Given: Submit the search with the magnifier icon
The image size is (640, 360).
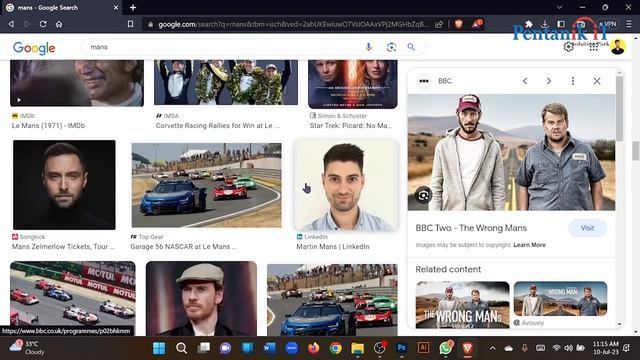Looking at the screenshot, I should pos(411,47).
